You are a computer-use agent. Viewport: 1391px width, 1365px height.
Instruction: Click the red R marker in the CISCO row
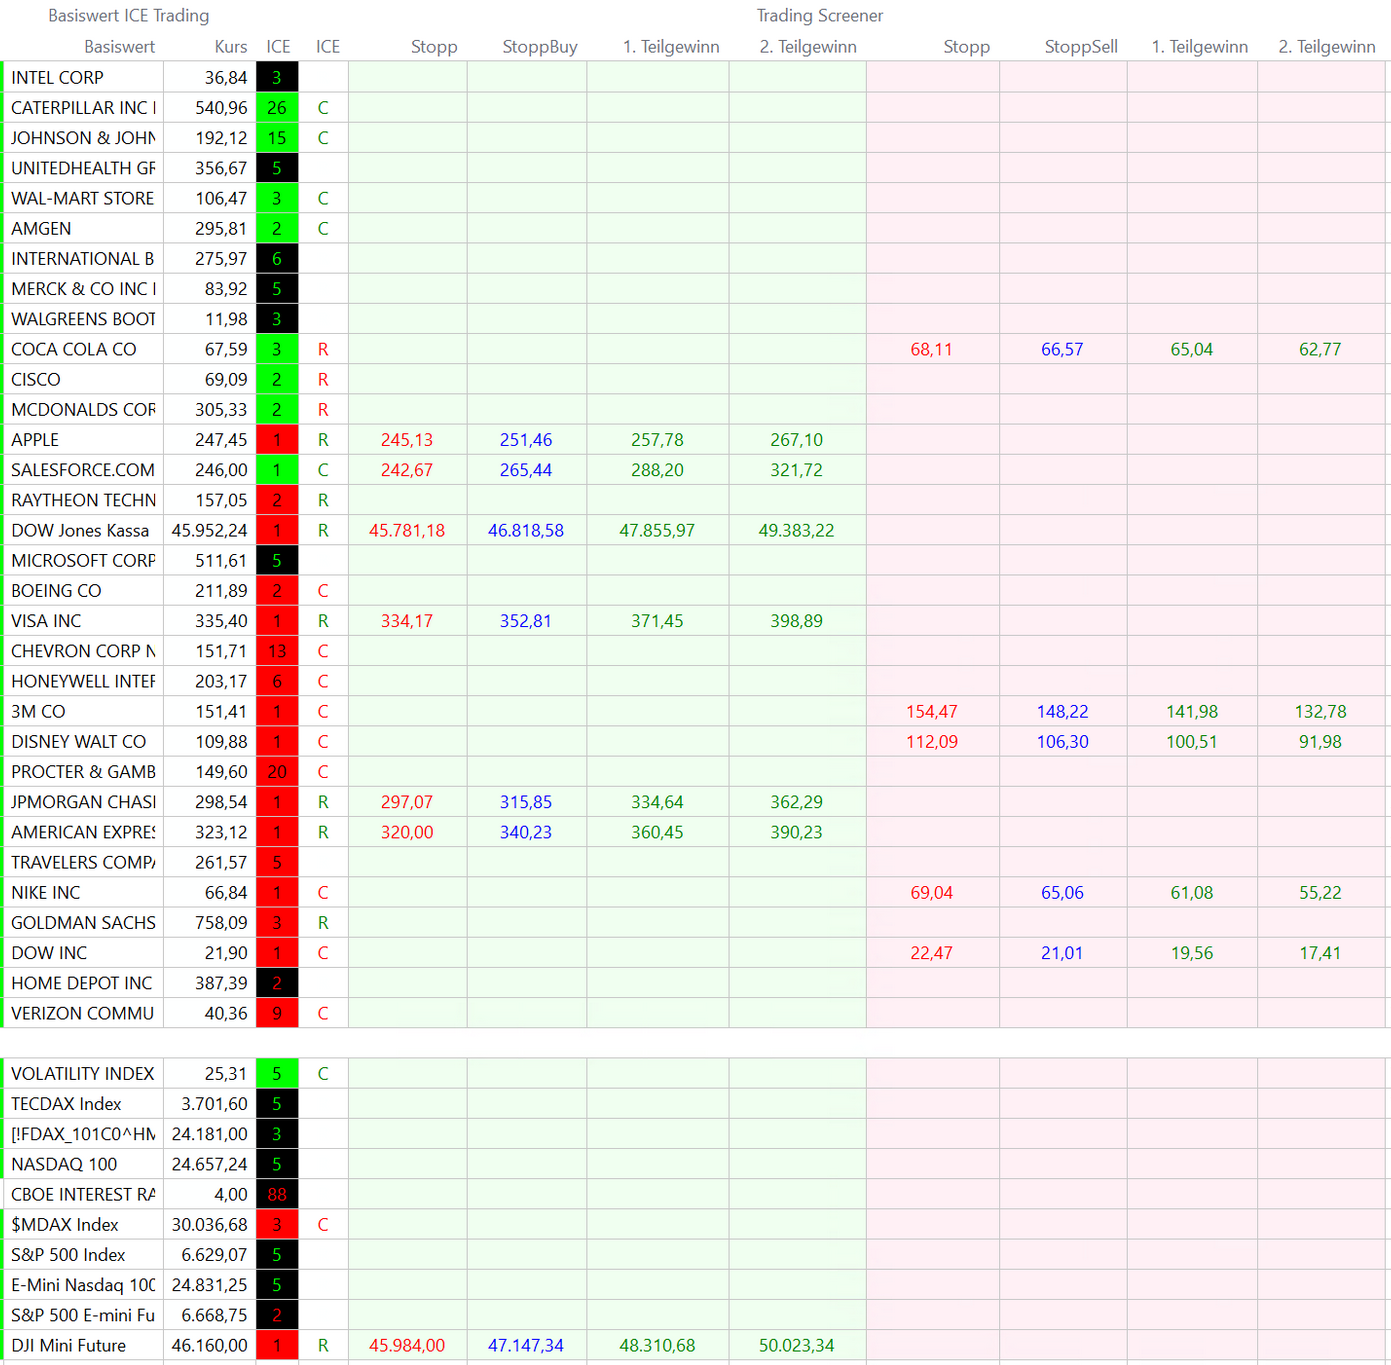[x=323, y=380]
